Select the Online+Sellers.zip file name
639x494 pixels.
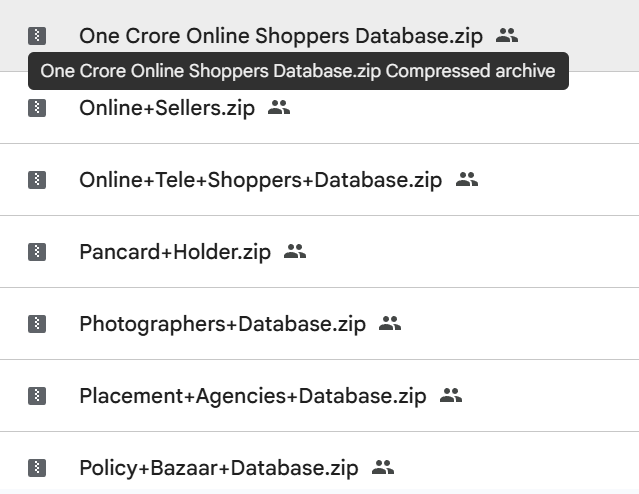[167, 108]
